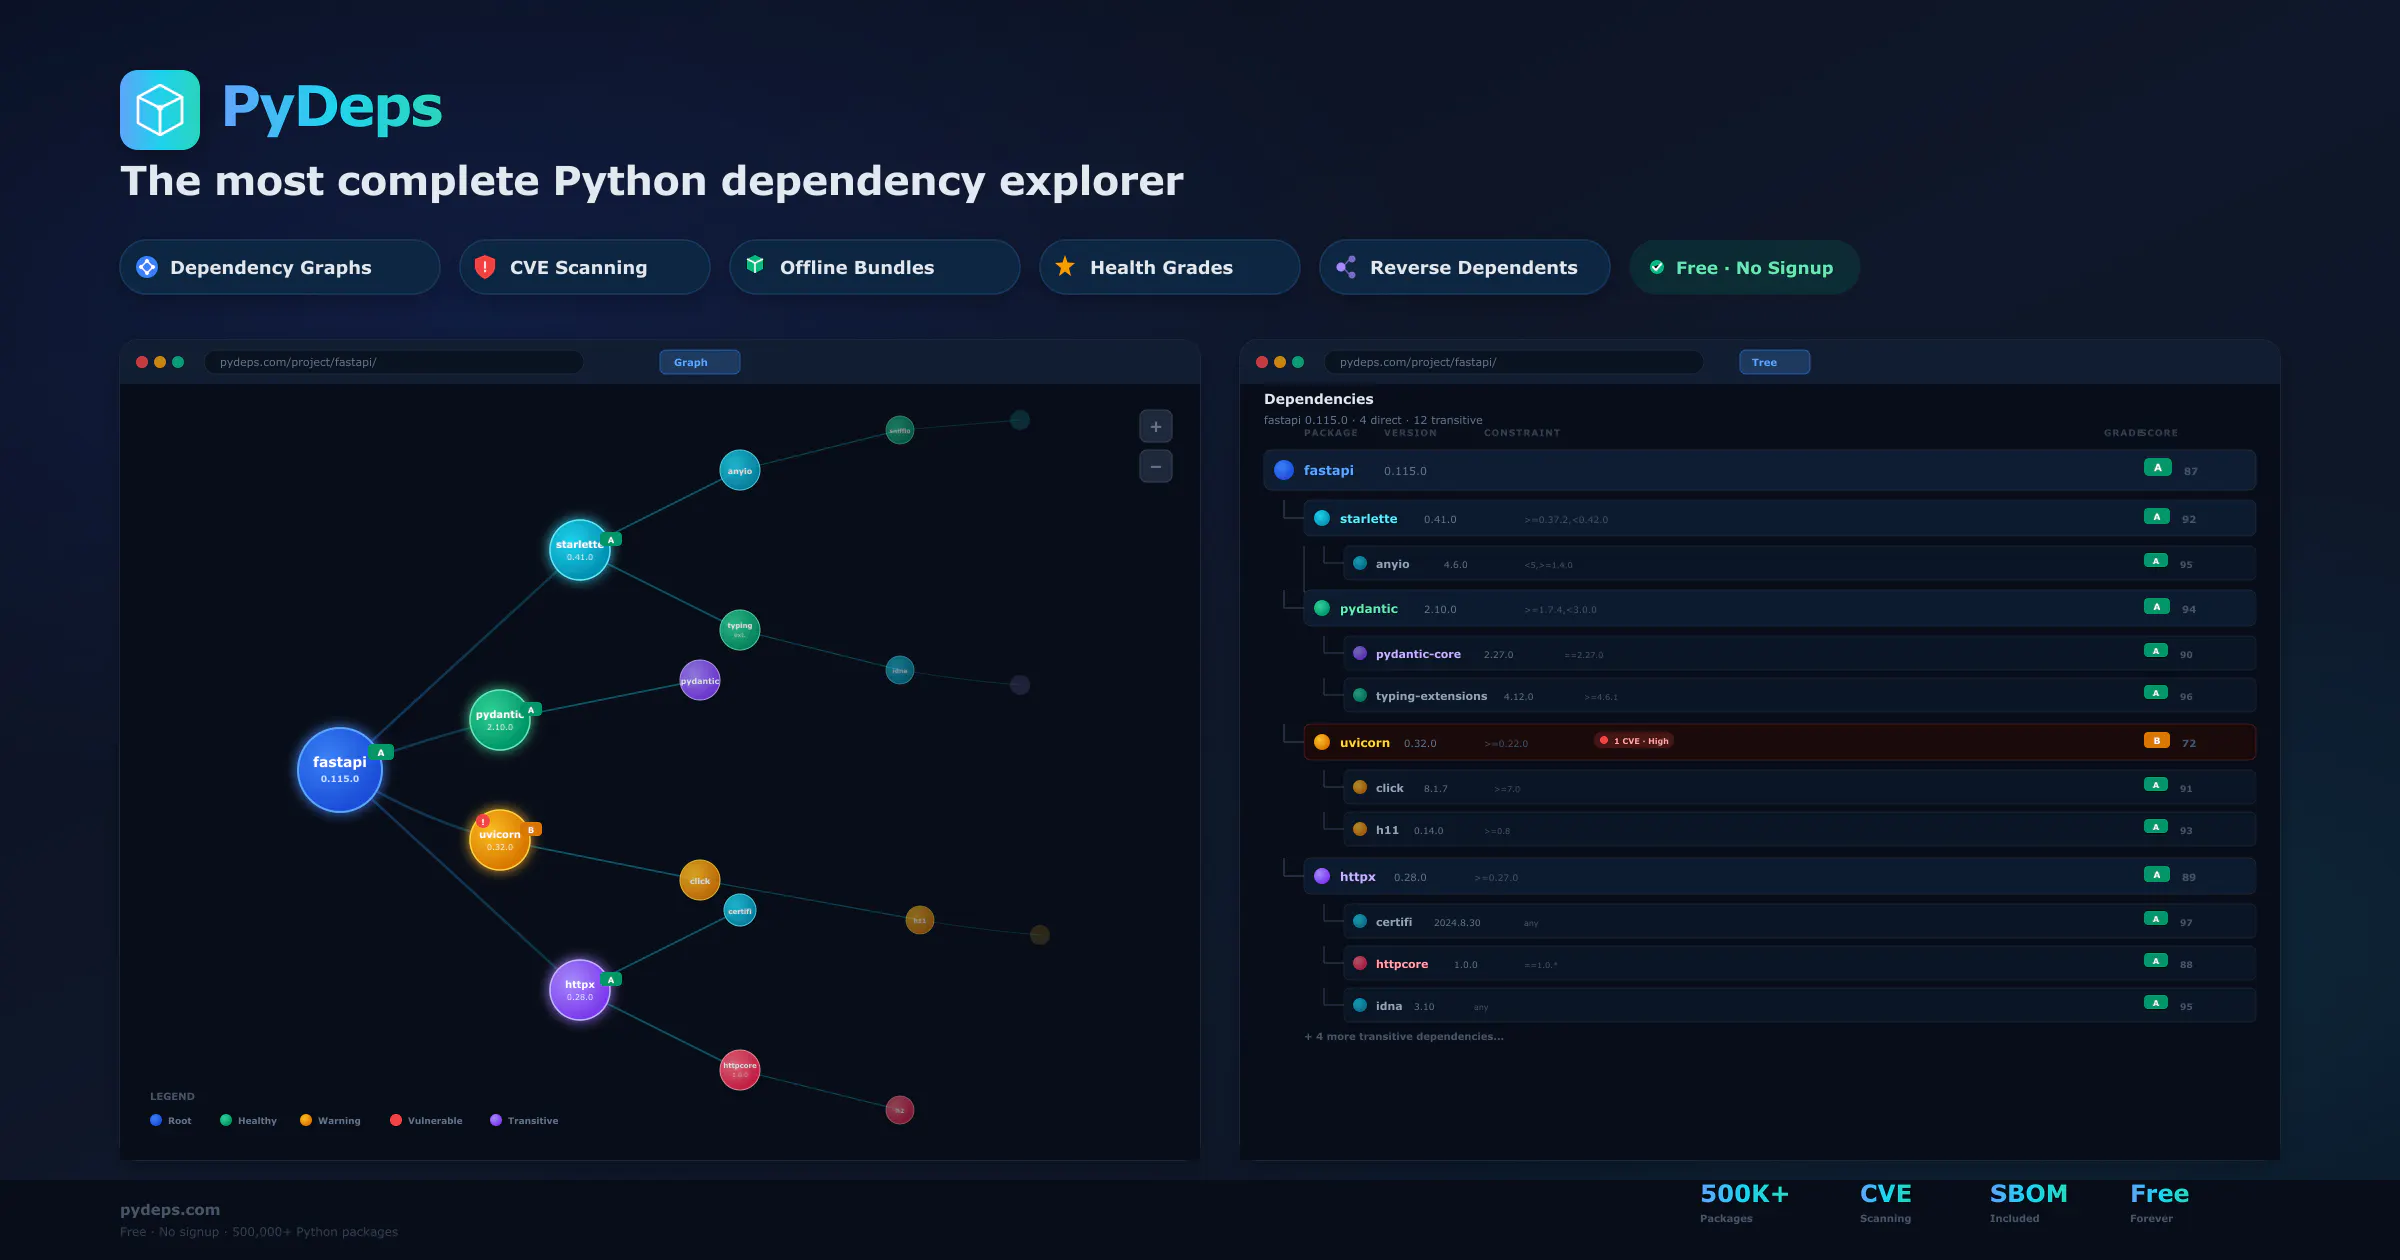This screenshot has height=1260, width=2400.
Task: Zoom out with the graph minus button
Action: click(1156, 467)
